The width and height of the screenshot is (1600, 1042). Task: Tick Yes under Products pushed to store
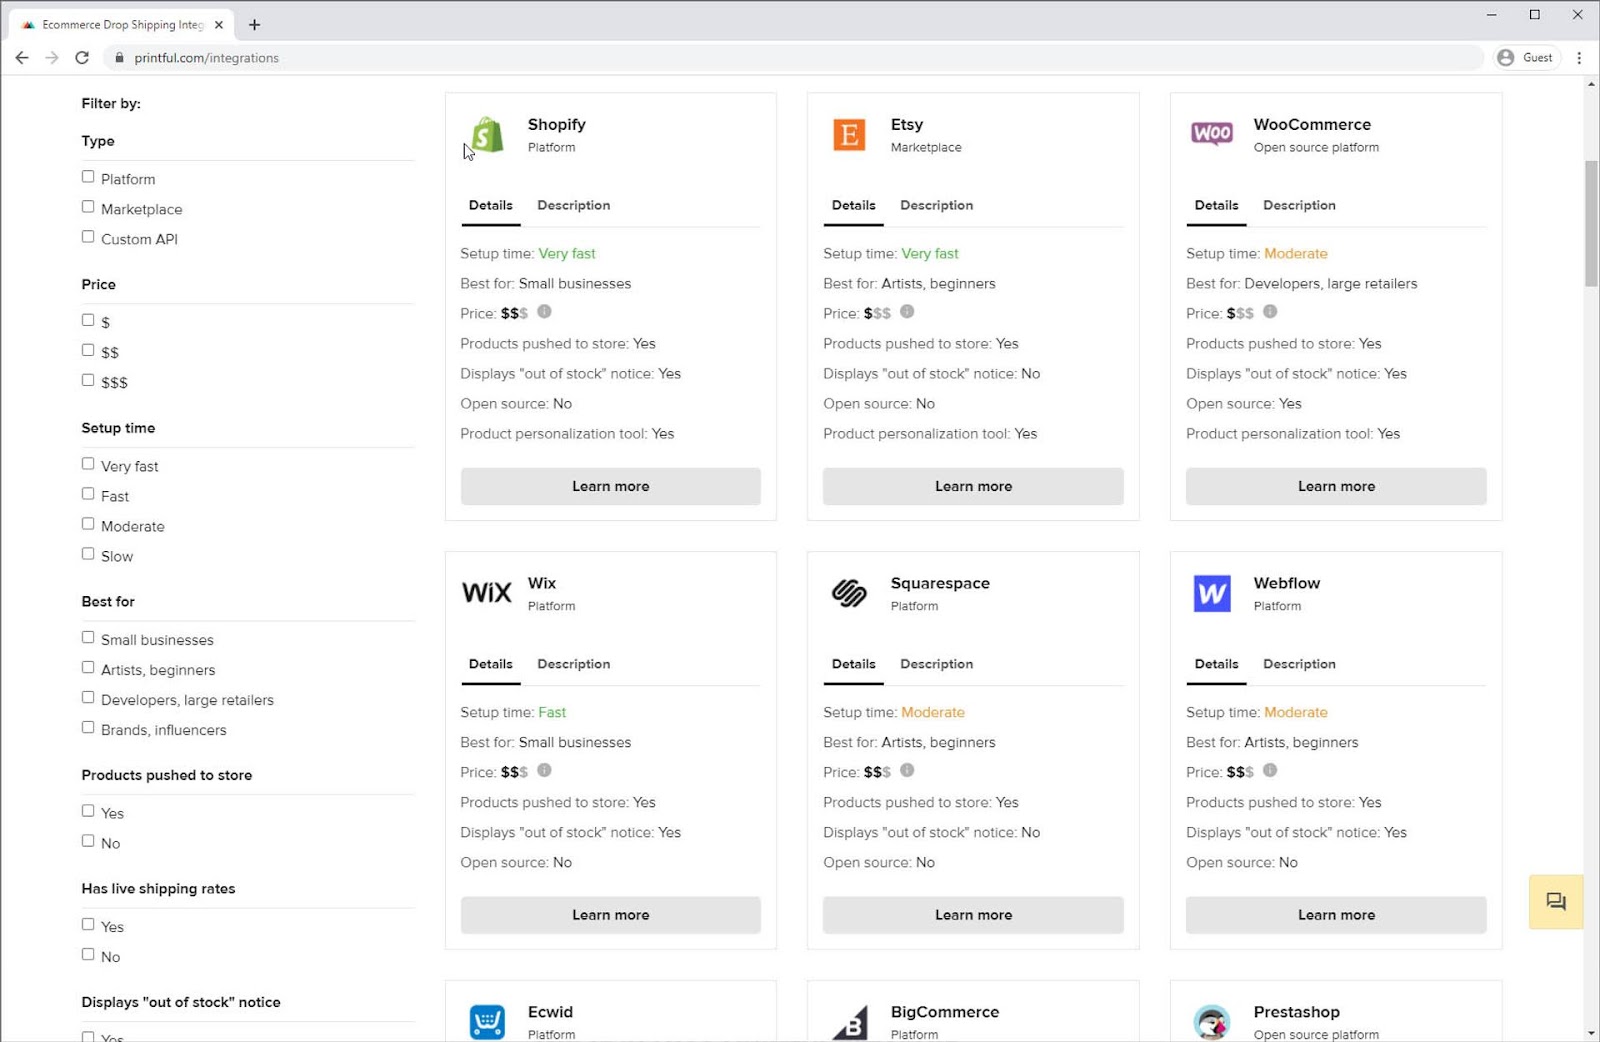click(x=88, y=811)
